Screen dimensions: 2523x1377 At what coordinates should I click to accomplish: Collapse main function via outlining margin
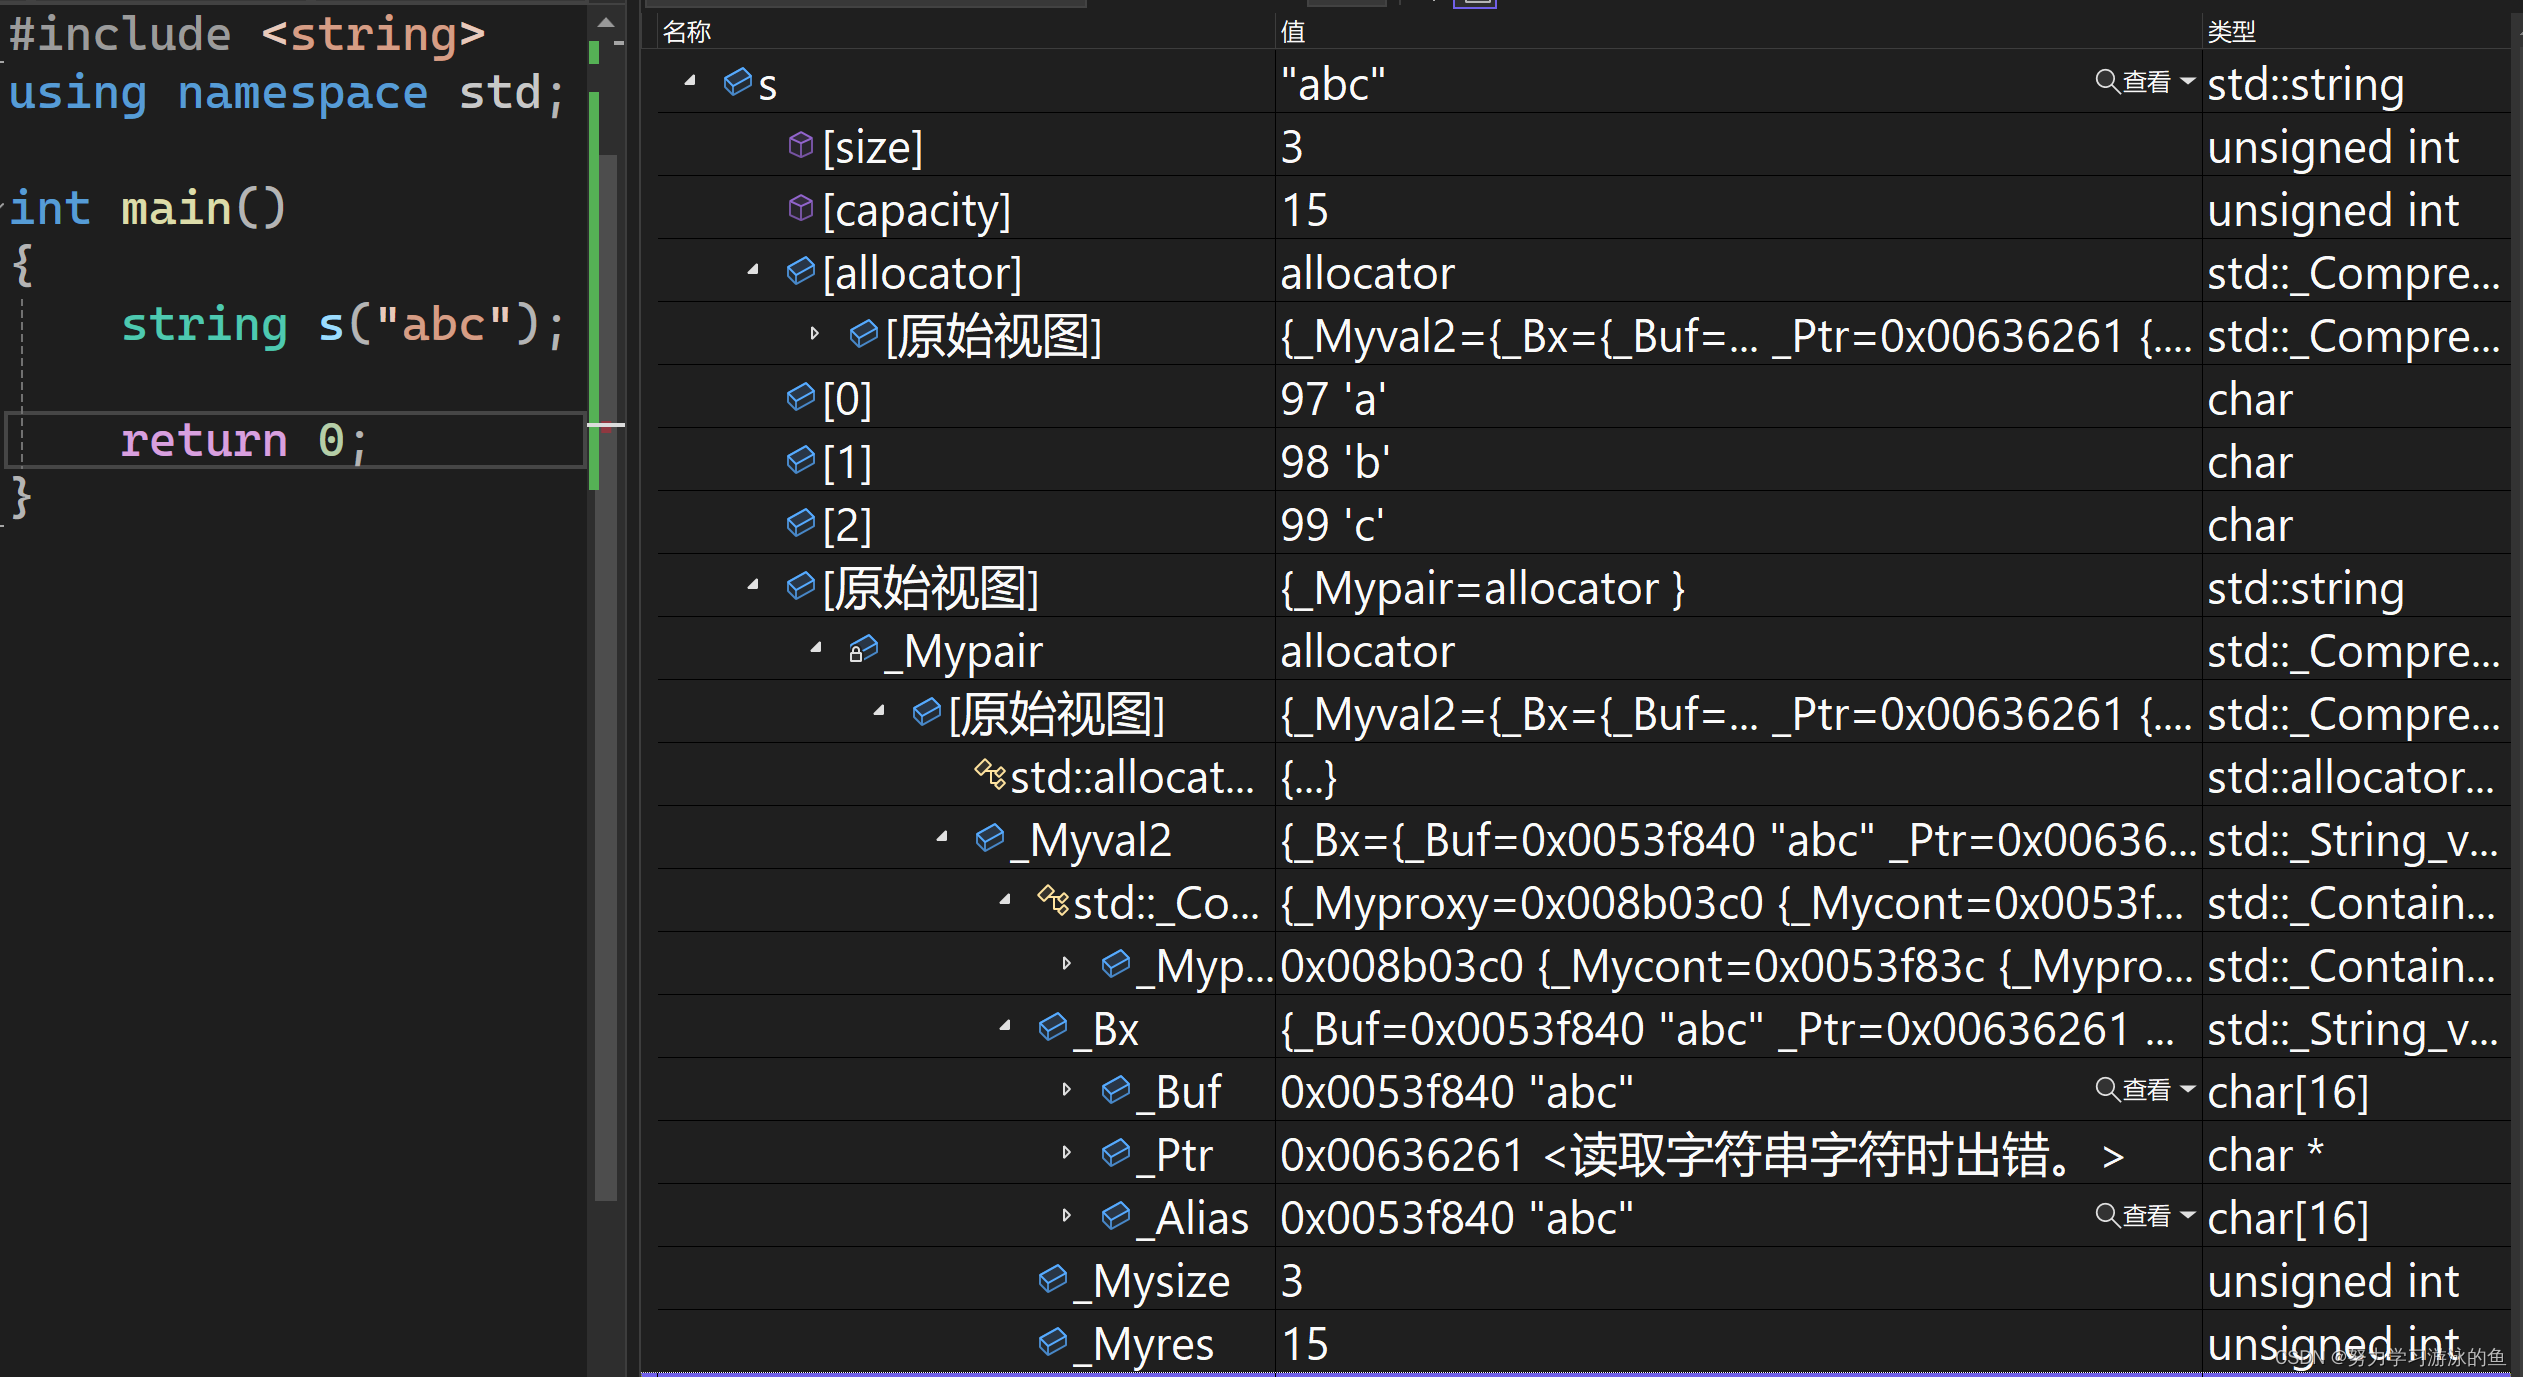[3, 208]
